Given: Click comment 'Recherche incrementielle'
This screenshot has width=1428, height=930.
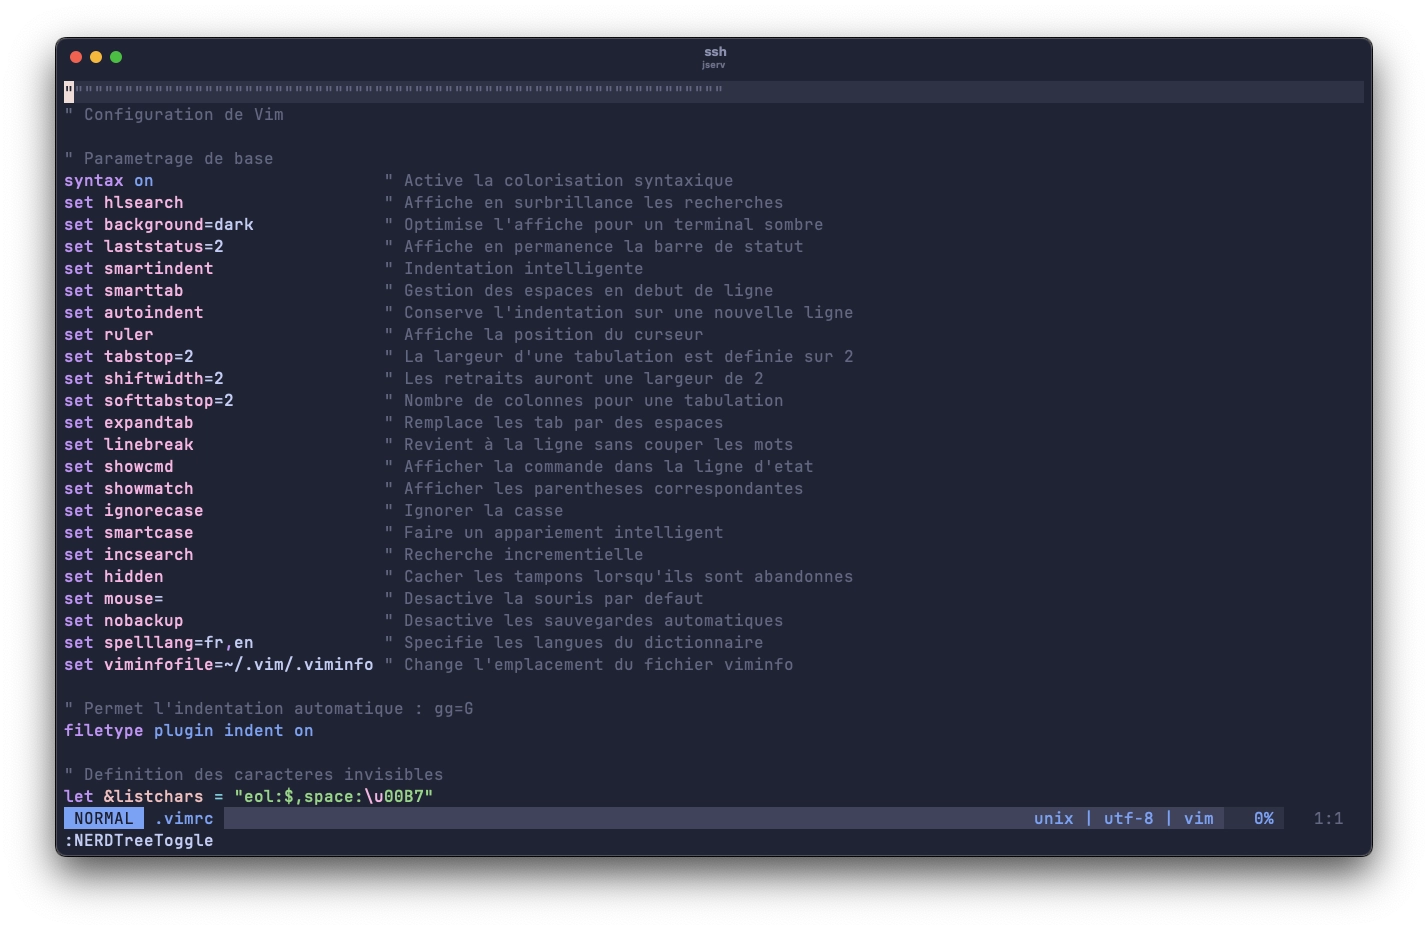Looking at the screenshot, I should point(524,555).
